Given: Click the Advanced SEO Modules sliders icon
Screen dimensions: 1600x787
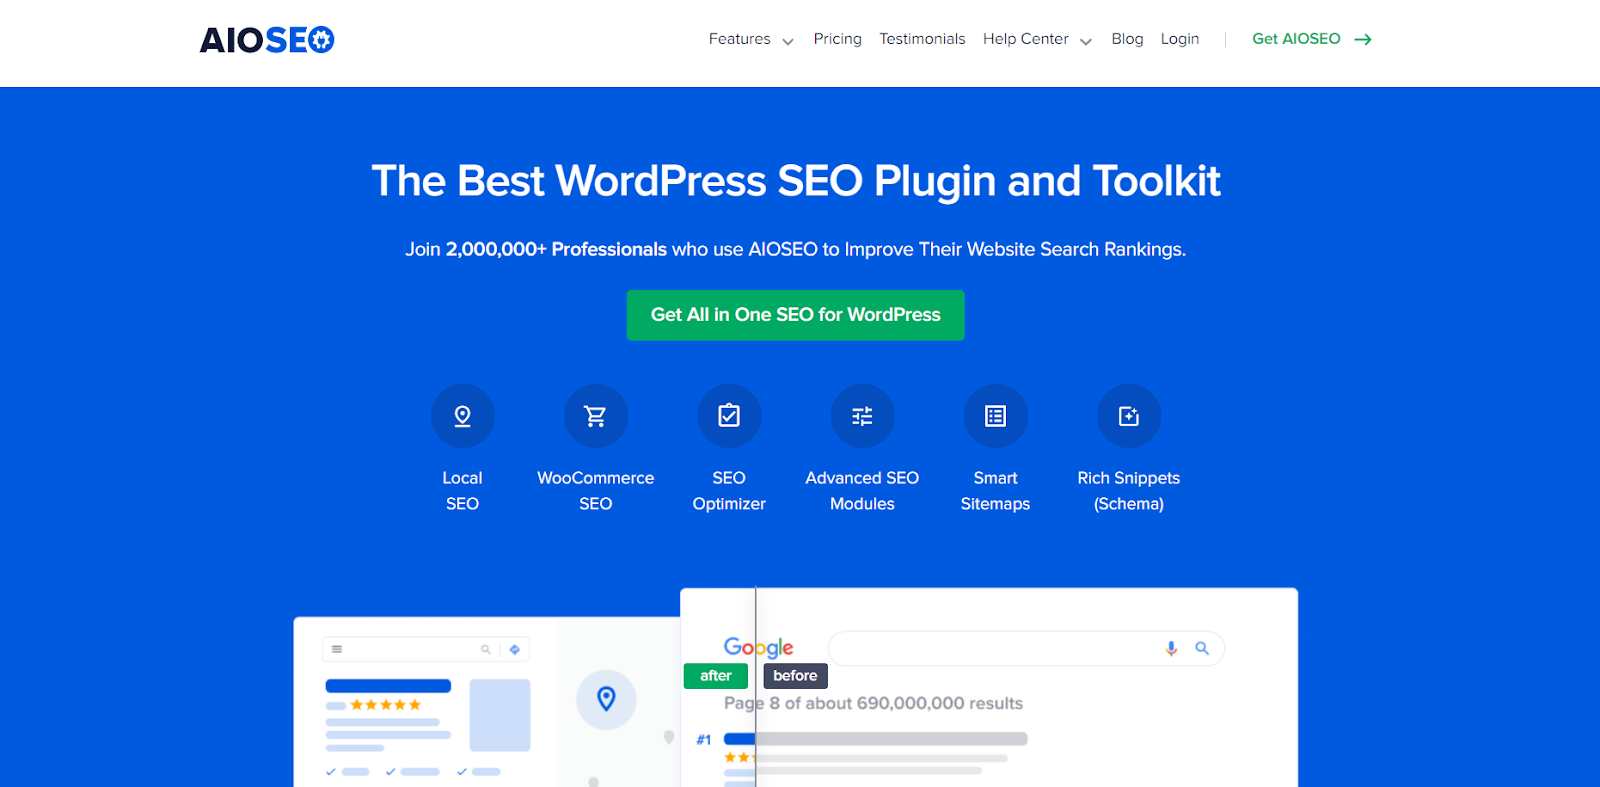Looking at the screenshot, I should (862, 416).
